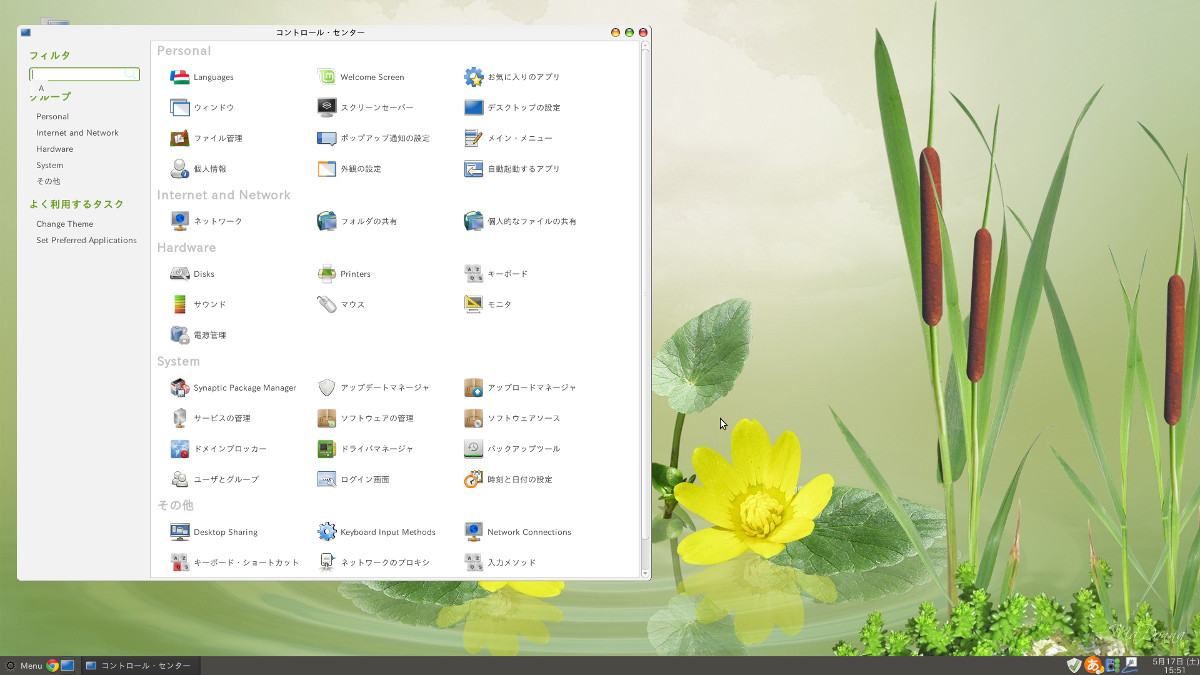Launch the Disks utility
Image resolution: width=1200 pixels, height=675 pixels.
[192, 274]
